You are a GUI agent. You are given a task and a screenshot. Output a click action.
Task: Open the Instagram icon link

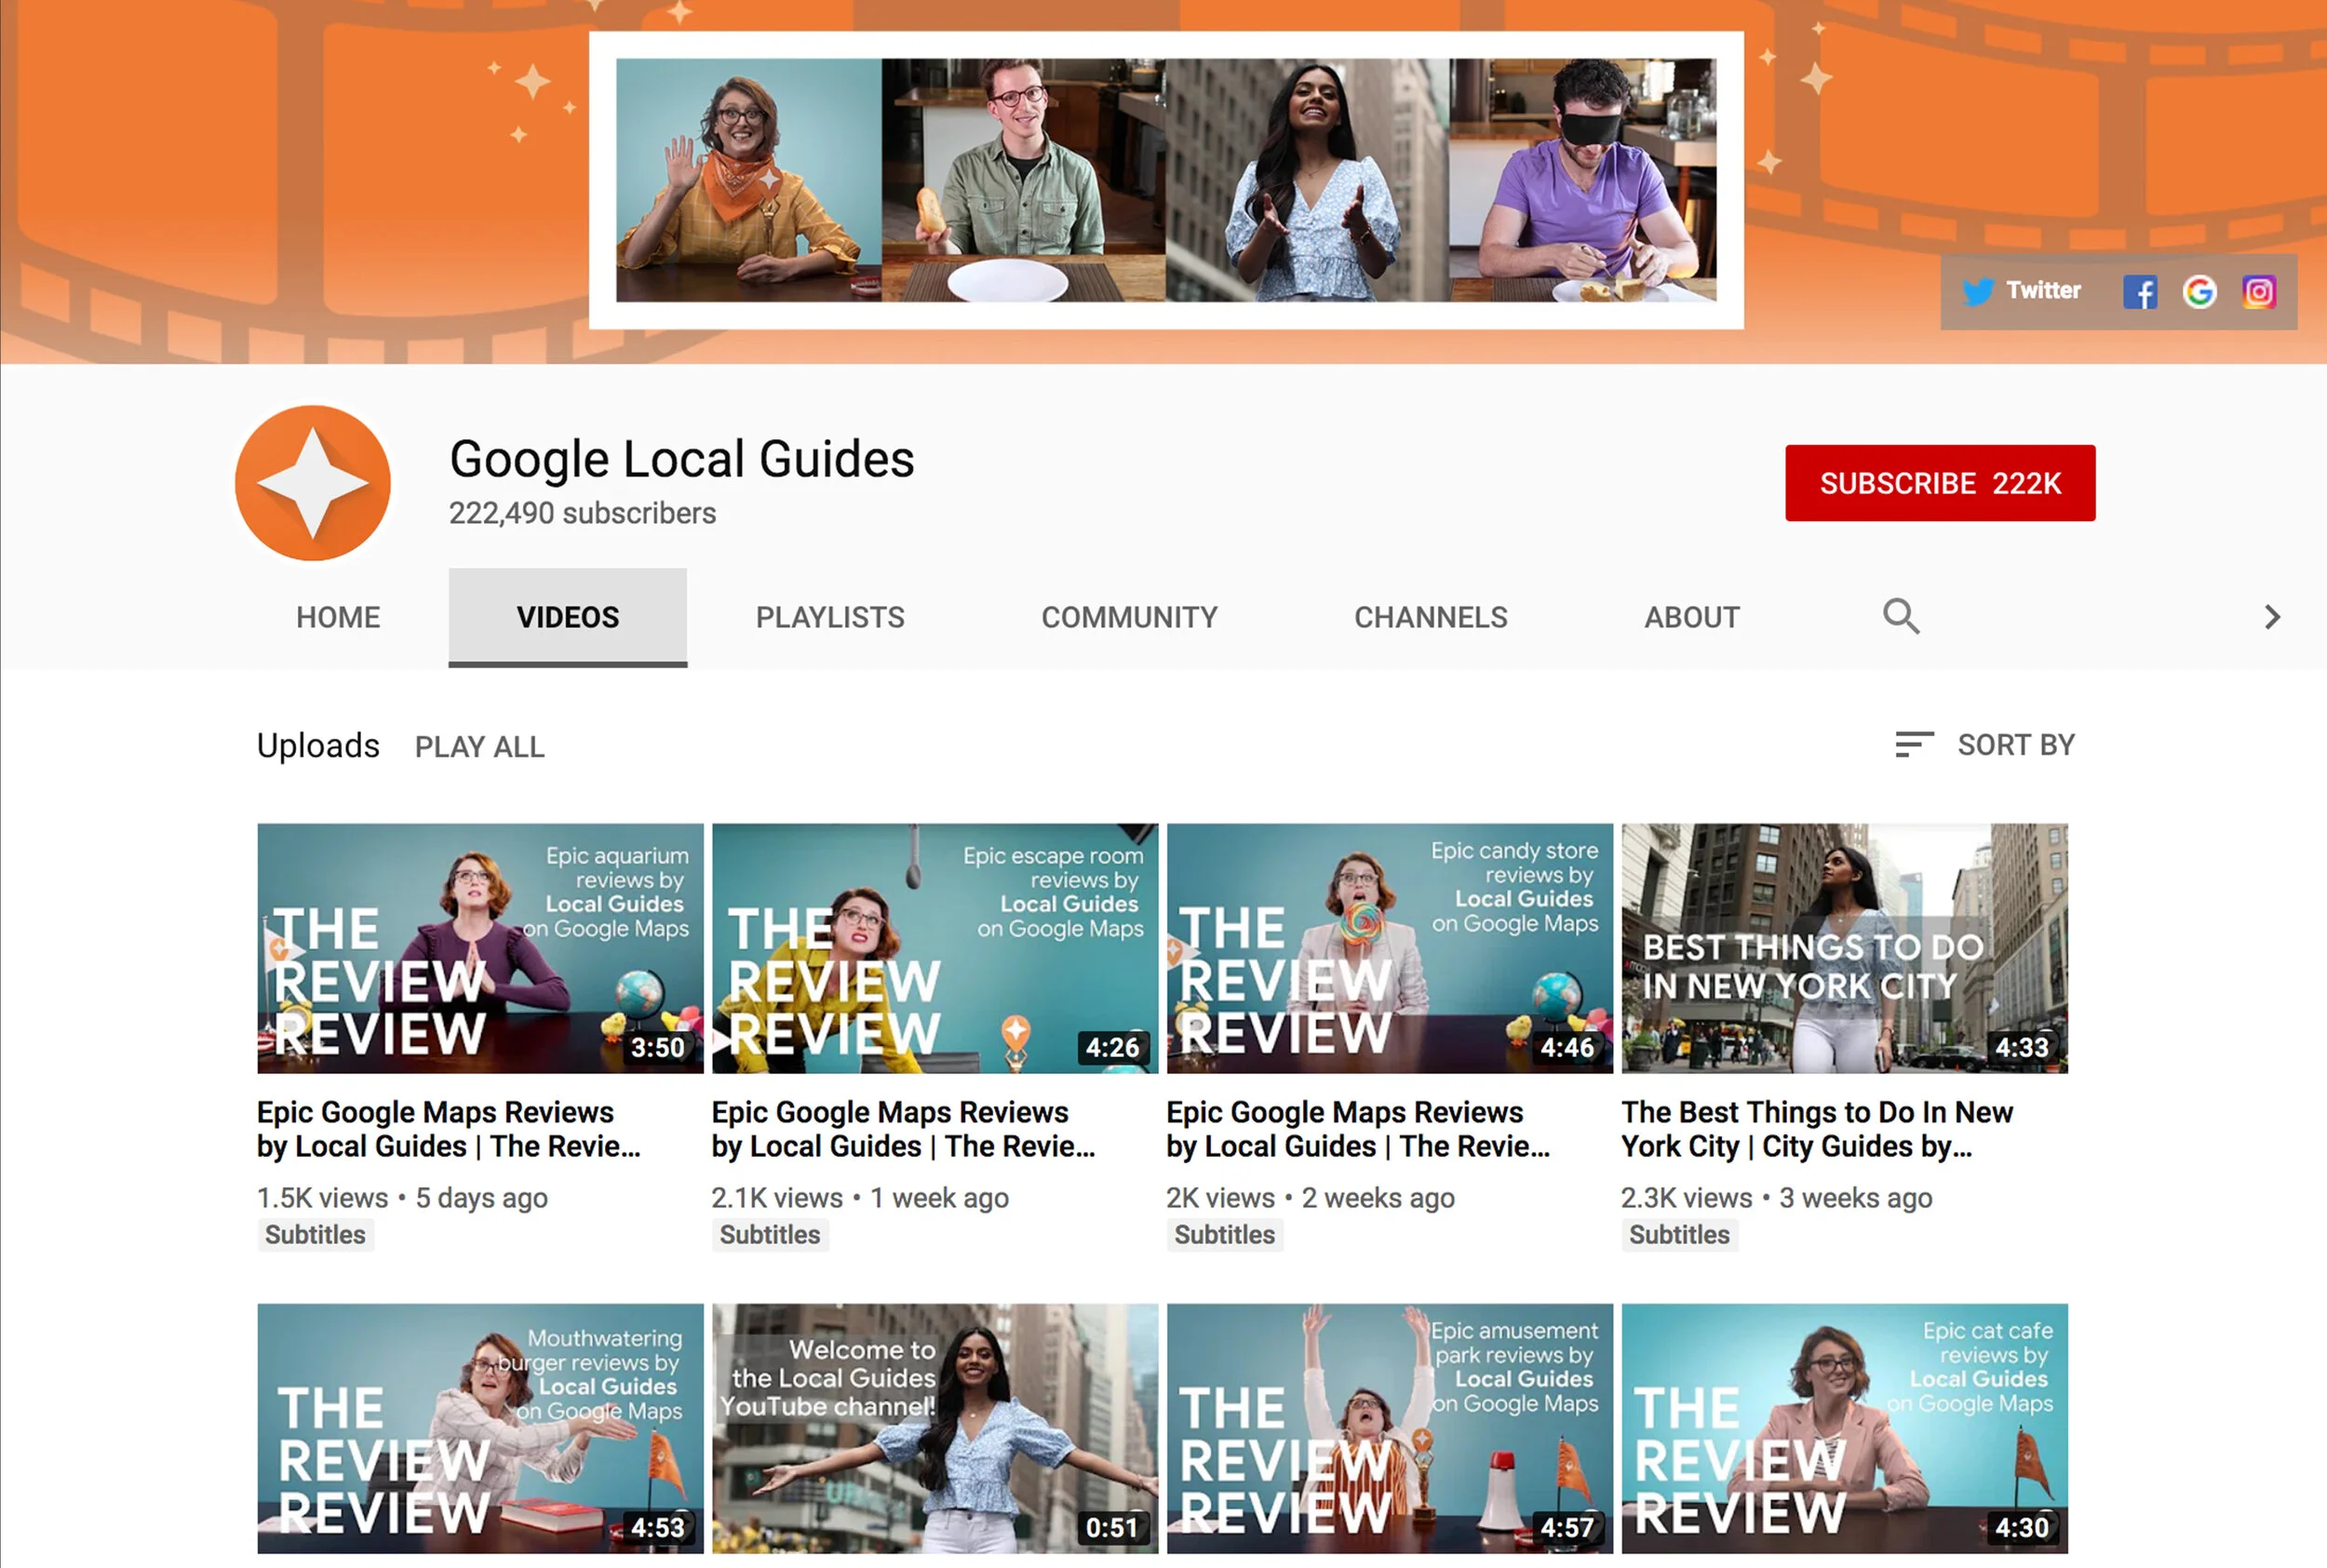point(2258,292)
